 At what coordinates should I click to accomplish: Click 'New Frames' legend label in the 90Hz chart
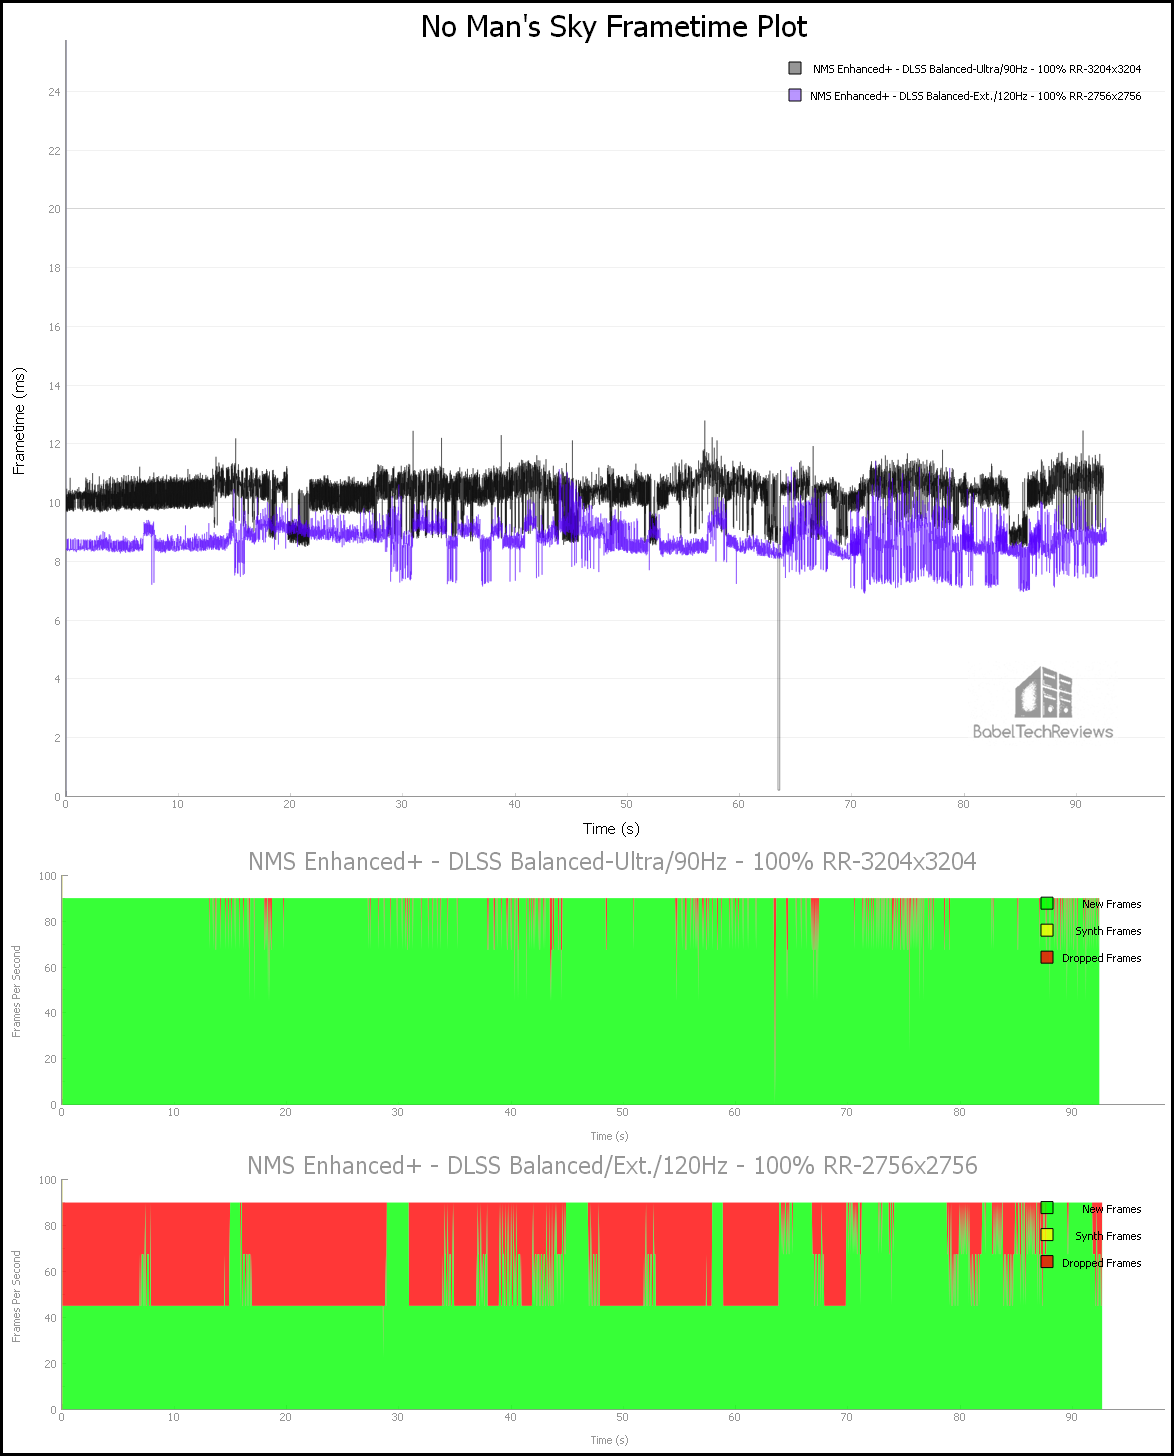tap(1111, 905)
